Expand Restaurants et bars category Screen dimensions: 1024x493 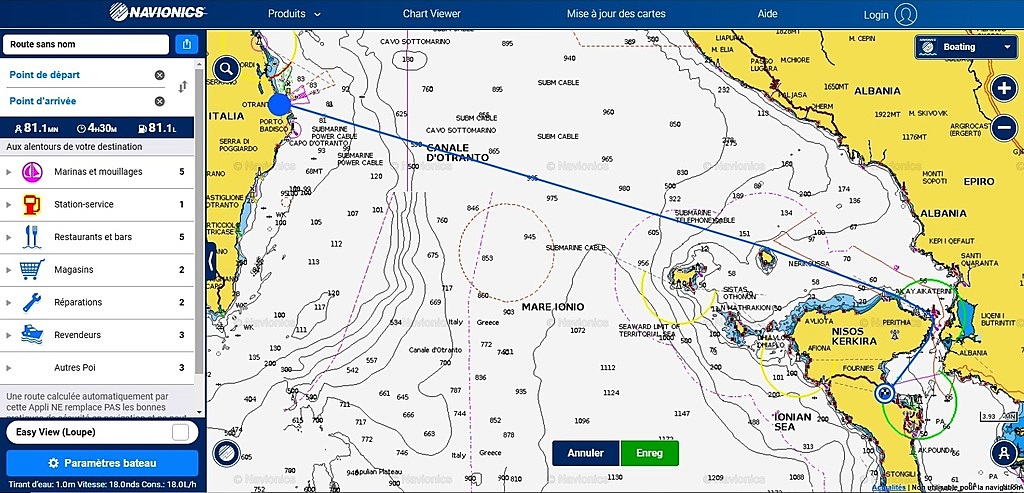9,237
